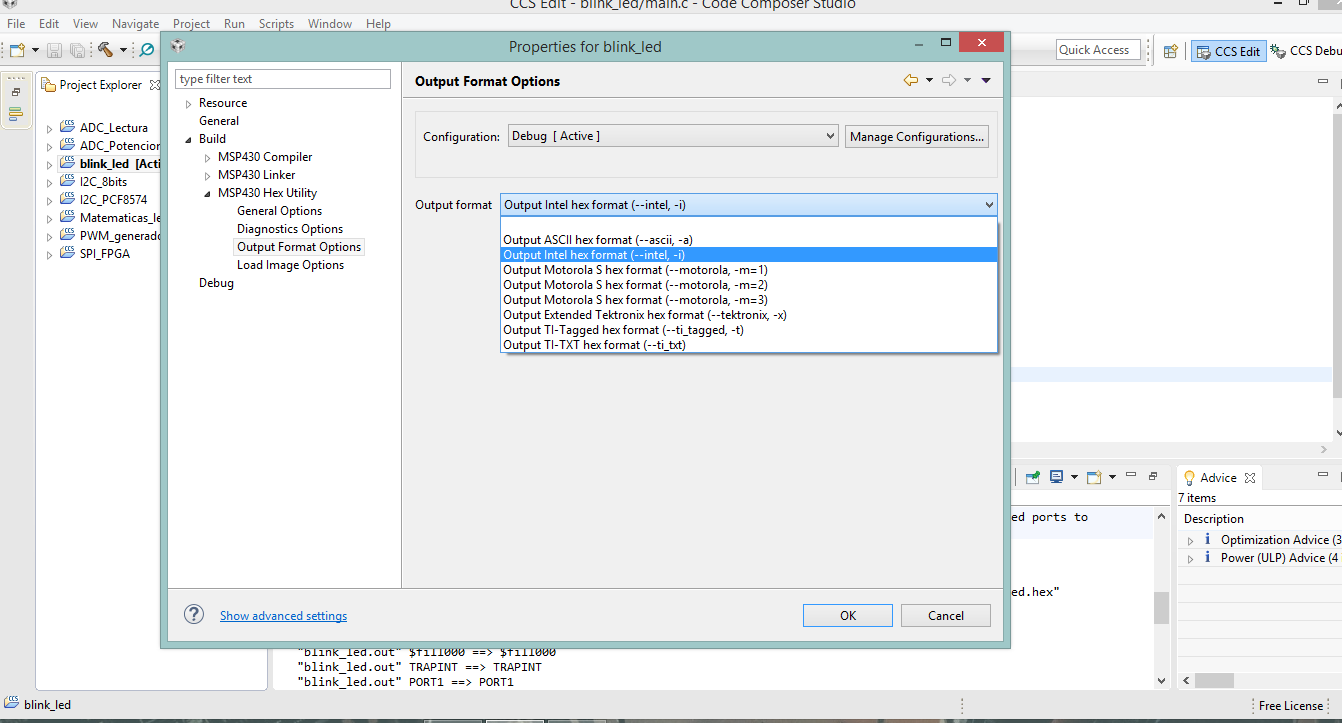Click the help question mark icon in dialog
This screenshot has width=1342, height=723.
pyautogui.click(x=194, y=614)
